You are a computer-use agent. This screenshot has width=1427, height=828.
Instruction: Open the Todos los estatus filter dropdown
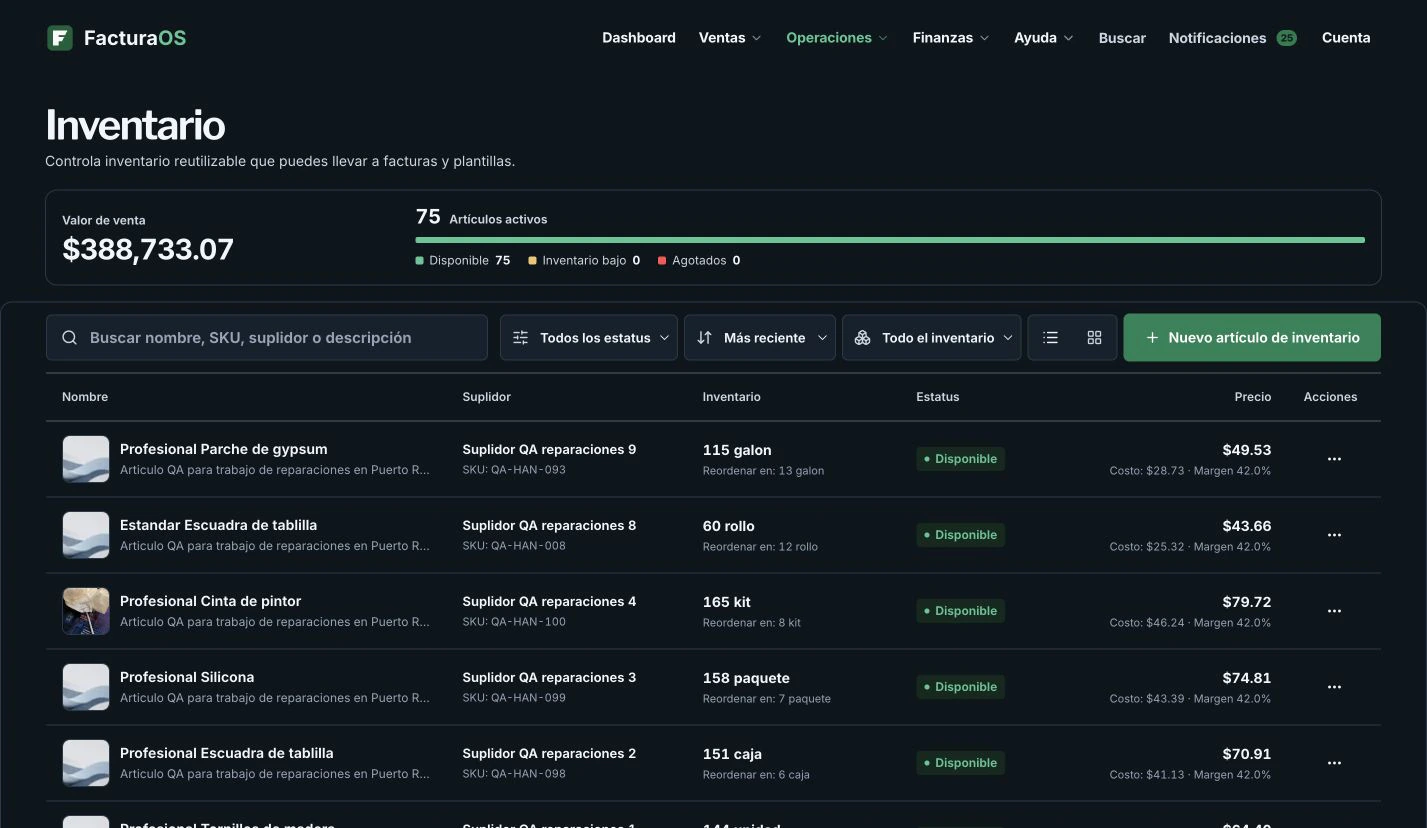tap(589, 338)
